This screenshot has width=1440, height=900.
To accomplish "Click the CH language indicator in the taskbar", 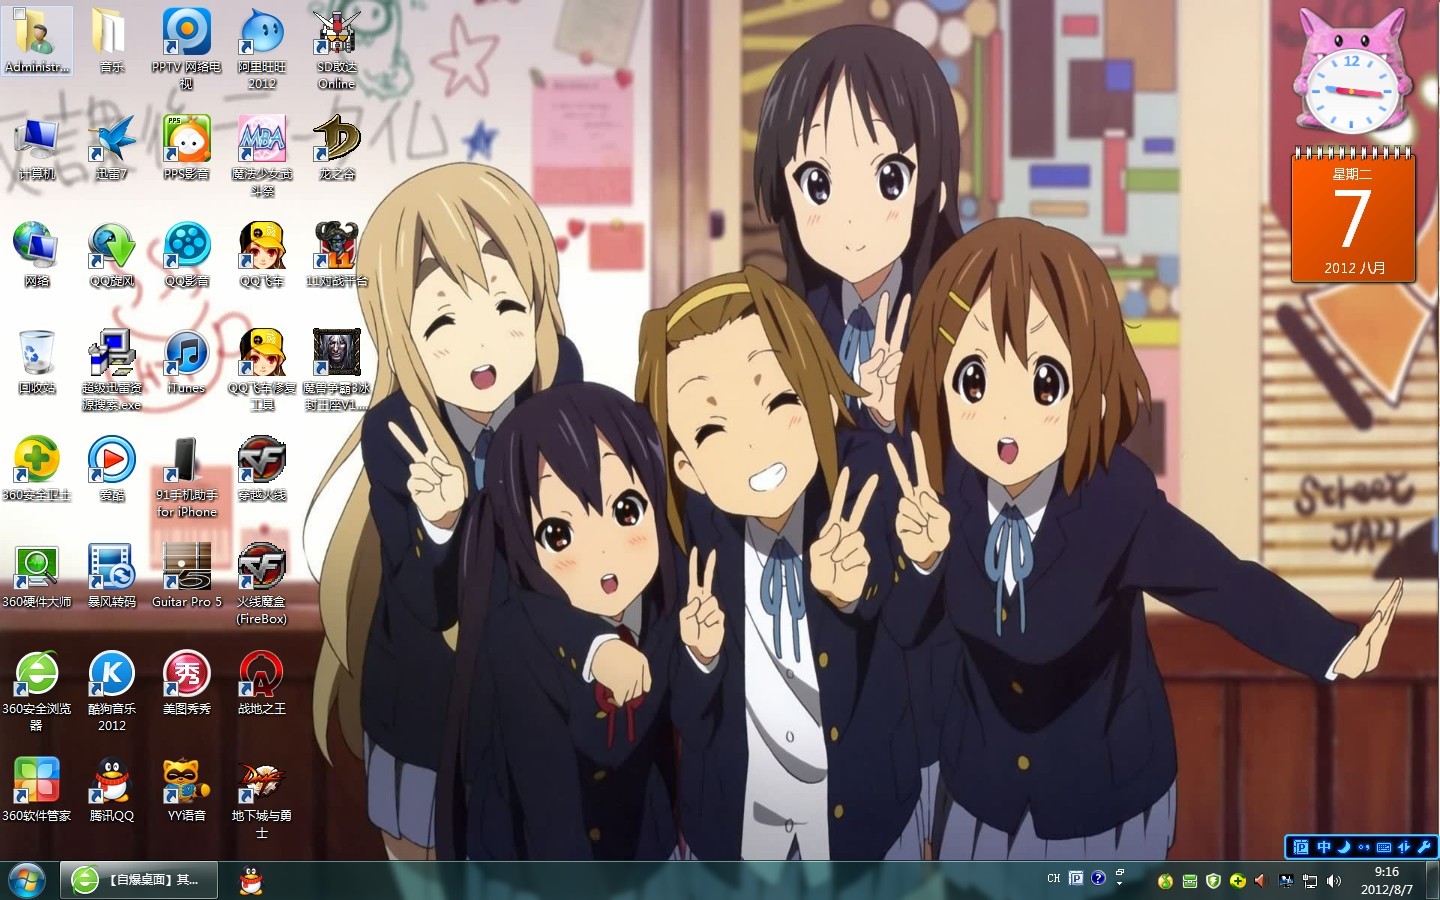I will tap(1053, 878).
